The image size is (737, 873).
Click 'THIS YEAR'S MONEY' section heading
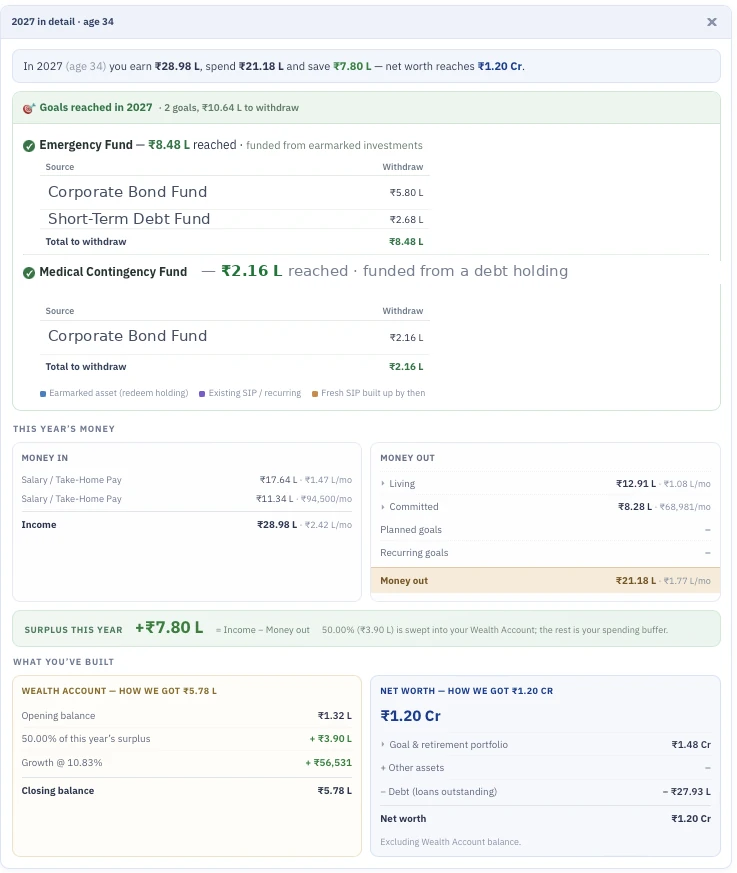[x=64, y=429]
